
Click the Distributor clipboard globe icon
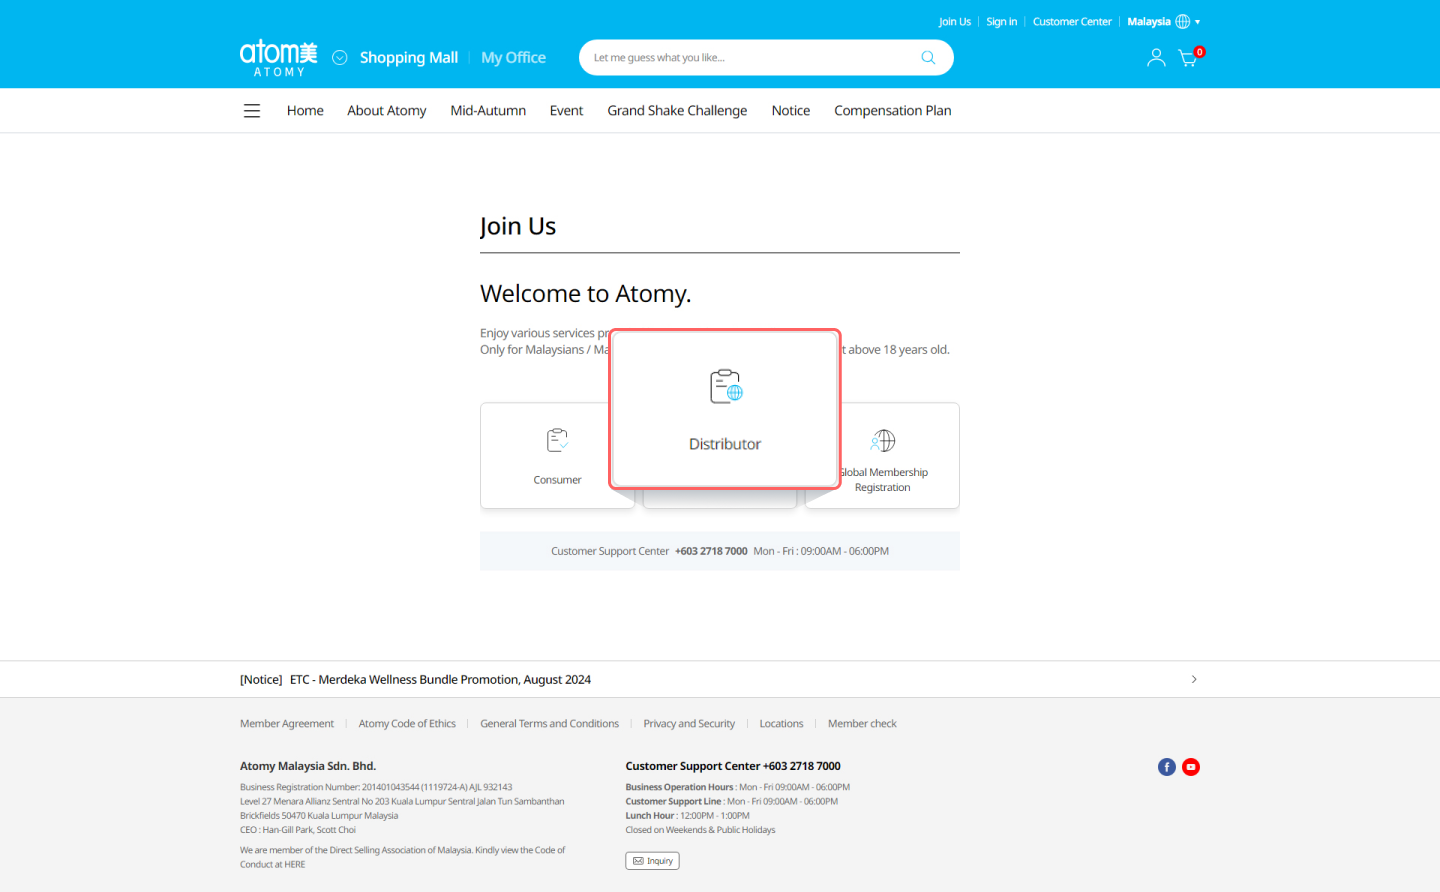point(726,387)
